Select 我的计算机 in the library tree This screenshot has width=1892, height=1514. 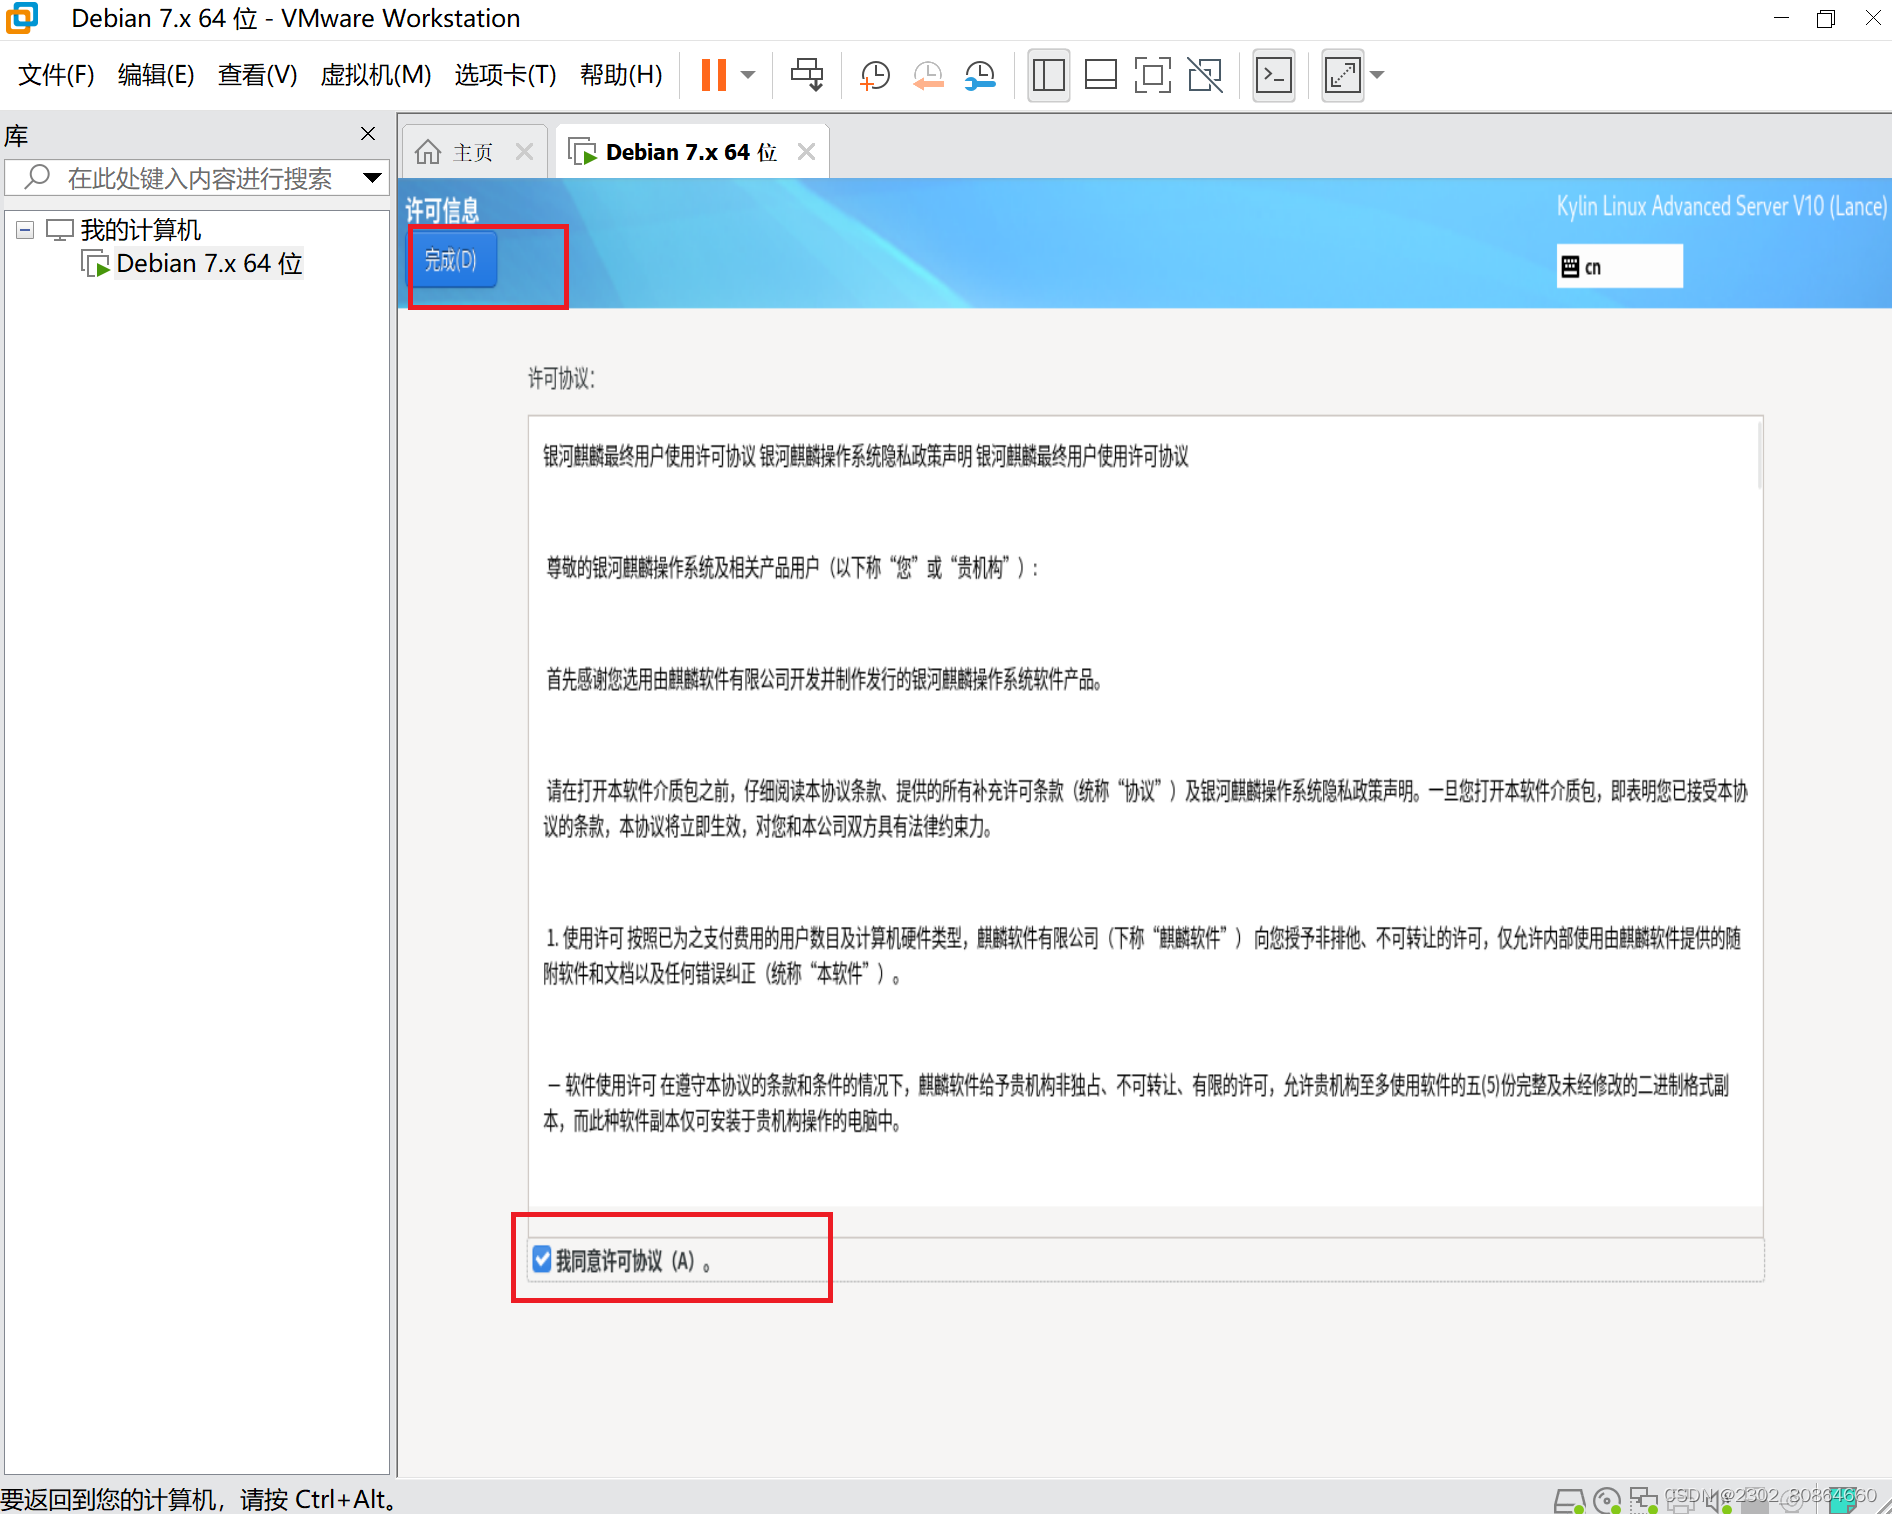click(140, 230)
